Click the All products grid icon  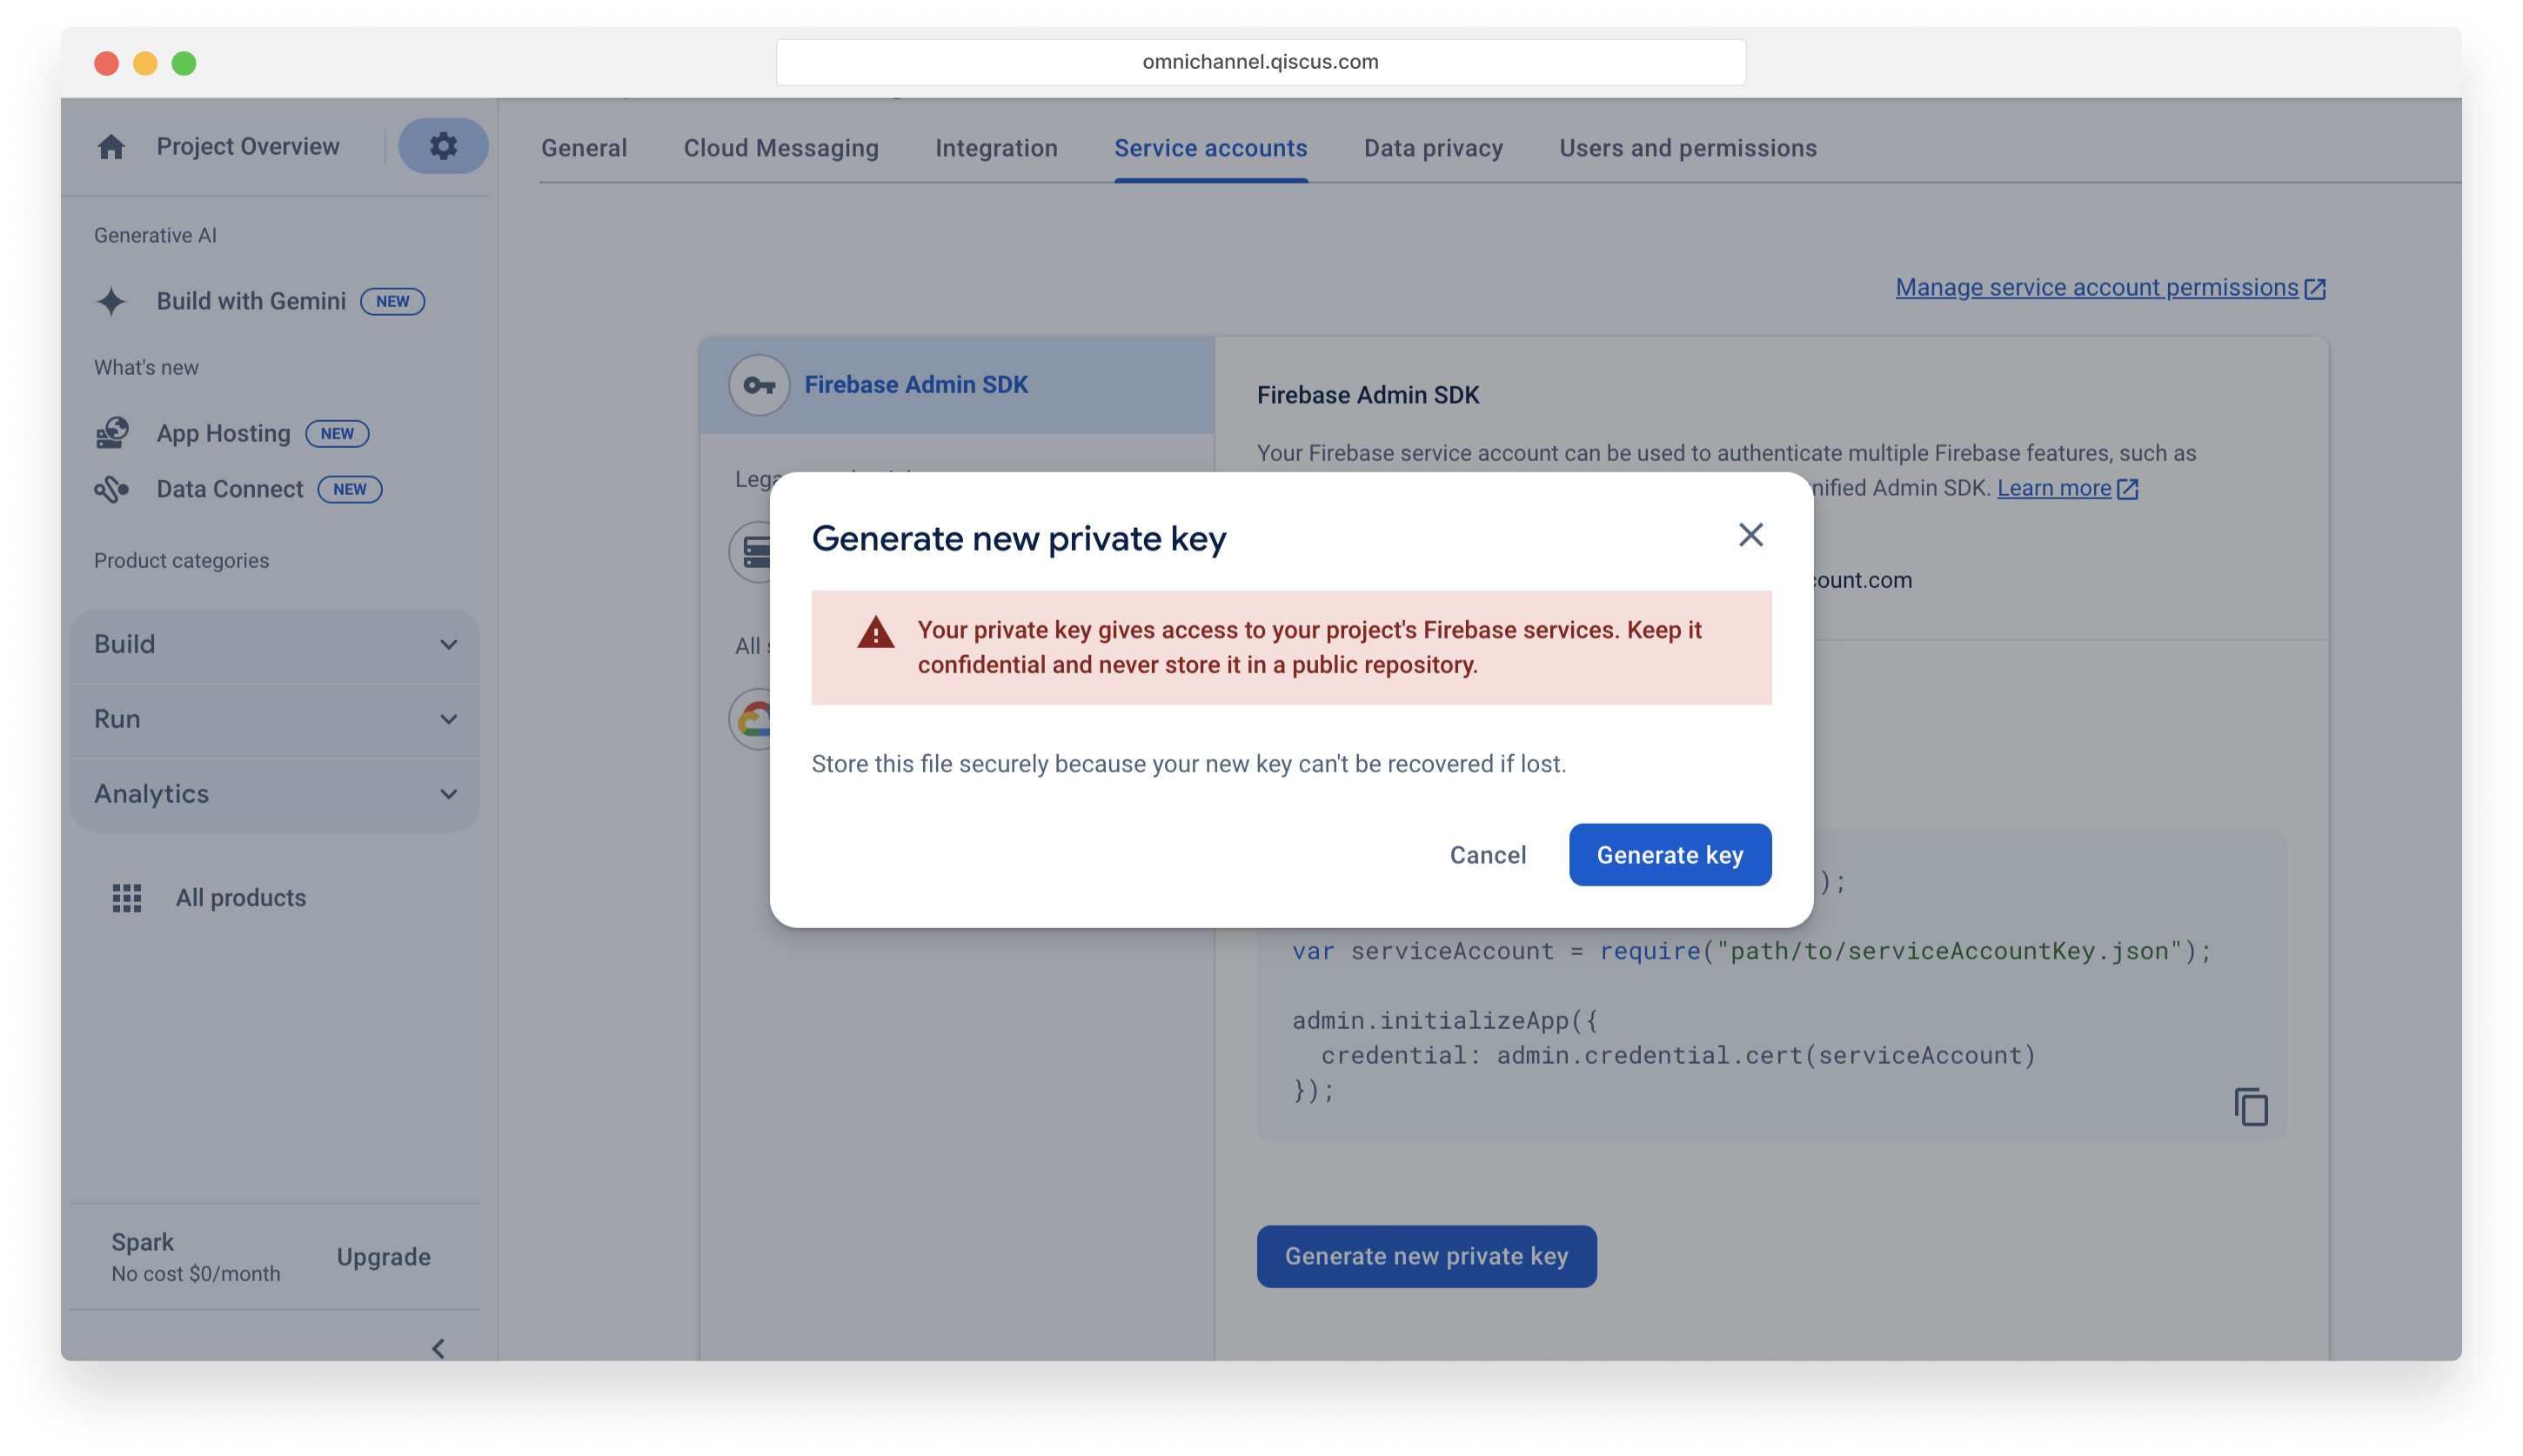[x=127, y=898]
